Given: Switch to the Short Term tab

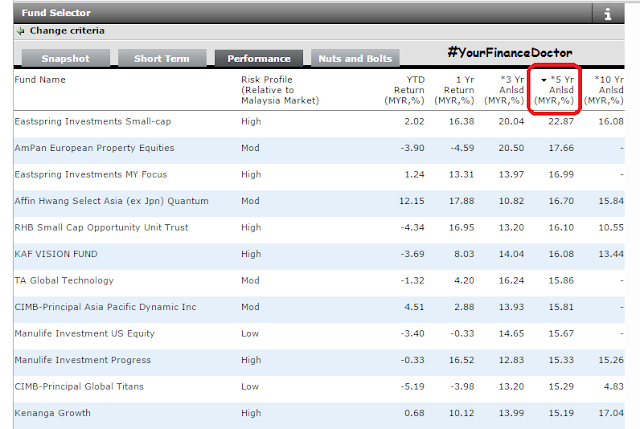Looking at the screenshot, I should [x=162, y=58].
